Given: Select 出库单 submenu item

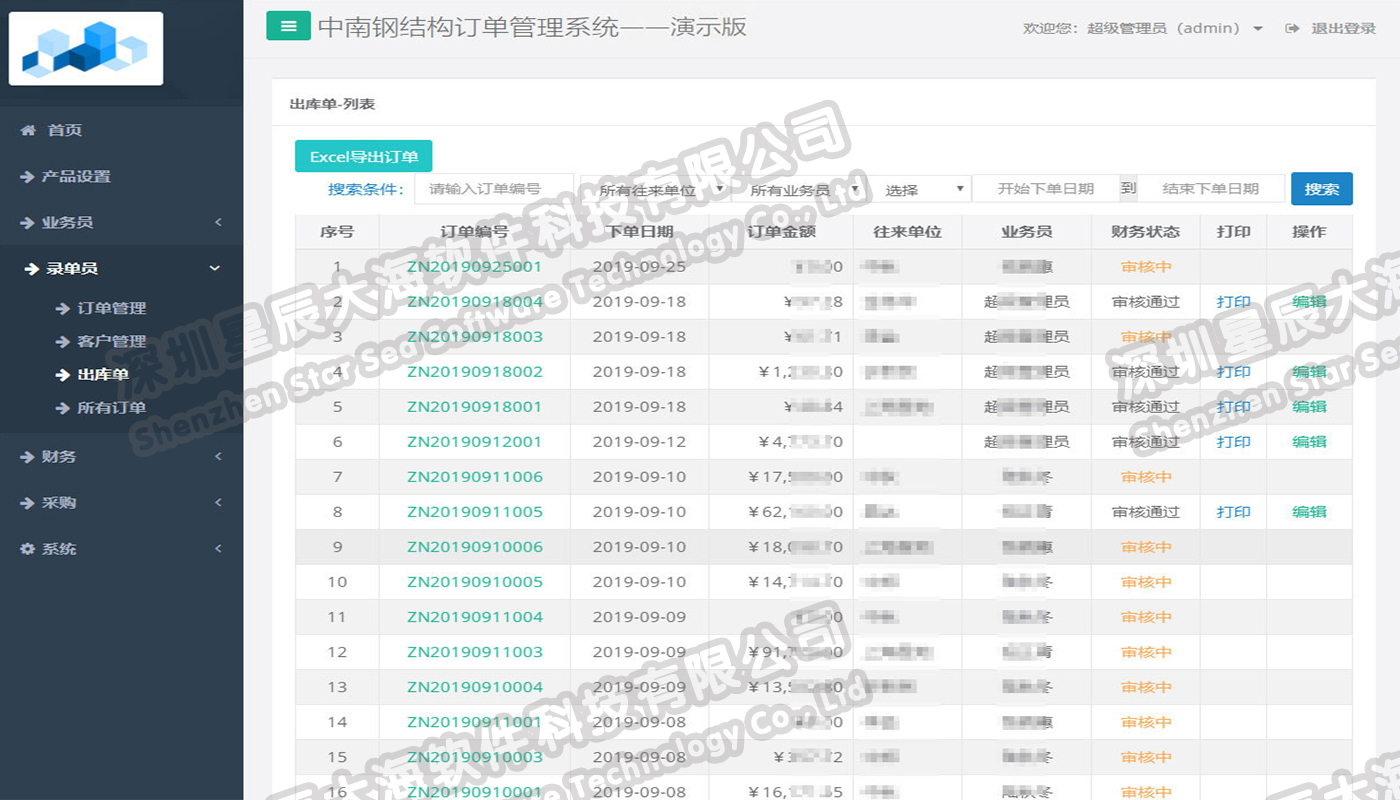Looking at the screenshot, I should [x=103, y=375].
